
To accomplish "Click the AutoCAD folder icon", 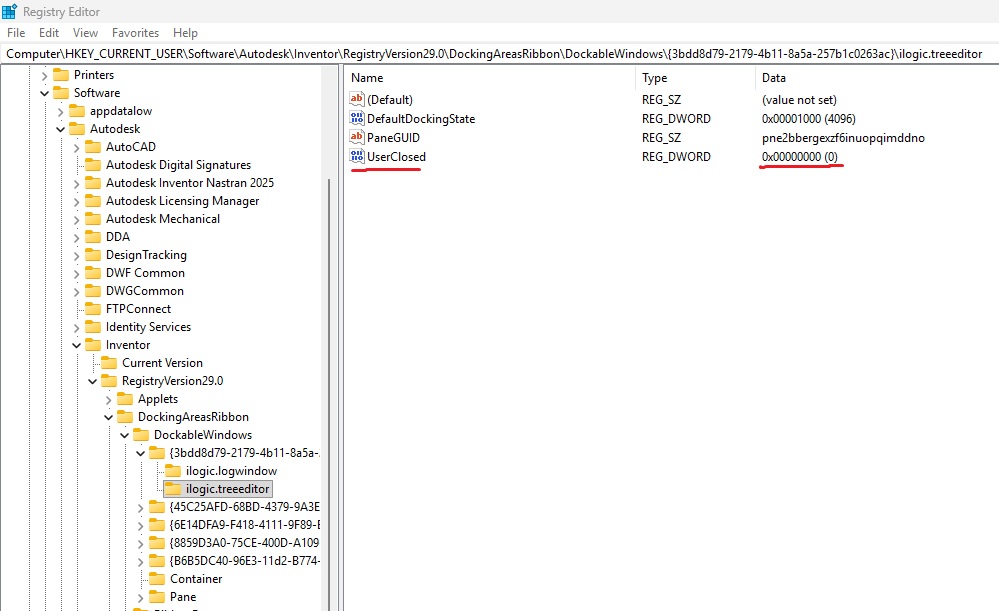I will 93,147.
